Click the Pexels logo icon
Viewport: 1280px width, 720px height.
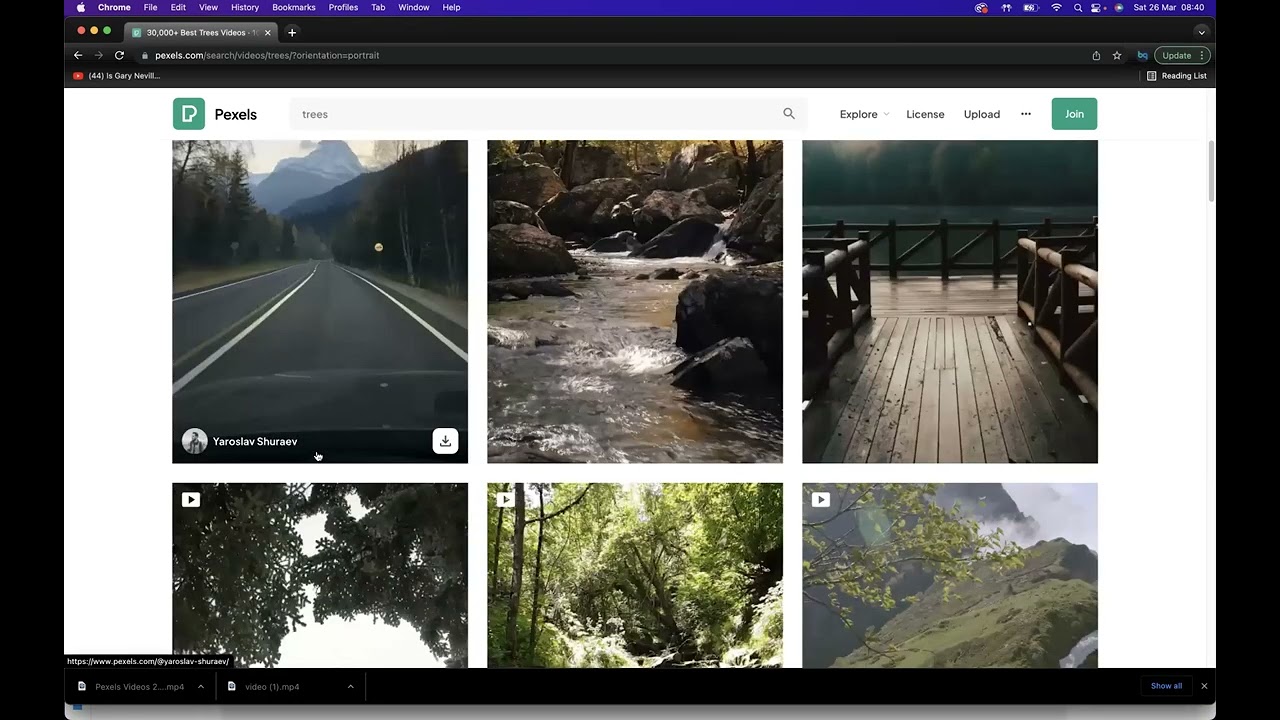(189, 114)
